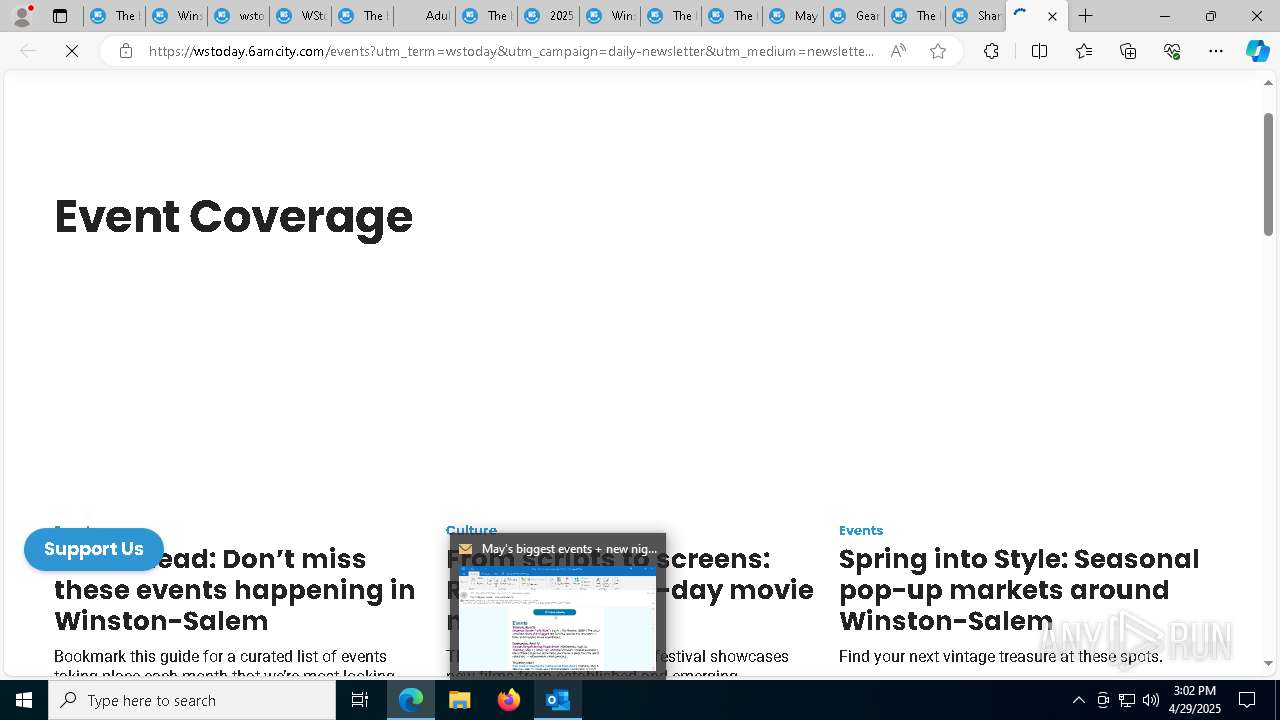This screenshot has width=1280, height=720.
Task: Click the Outlook icon in the taskbar
Action: (558, 700)
